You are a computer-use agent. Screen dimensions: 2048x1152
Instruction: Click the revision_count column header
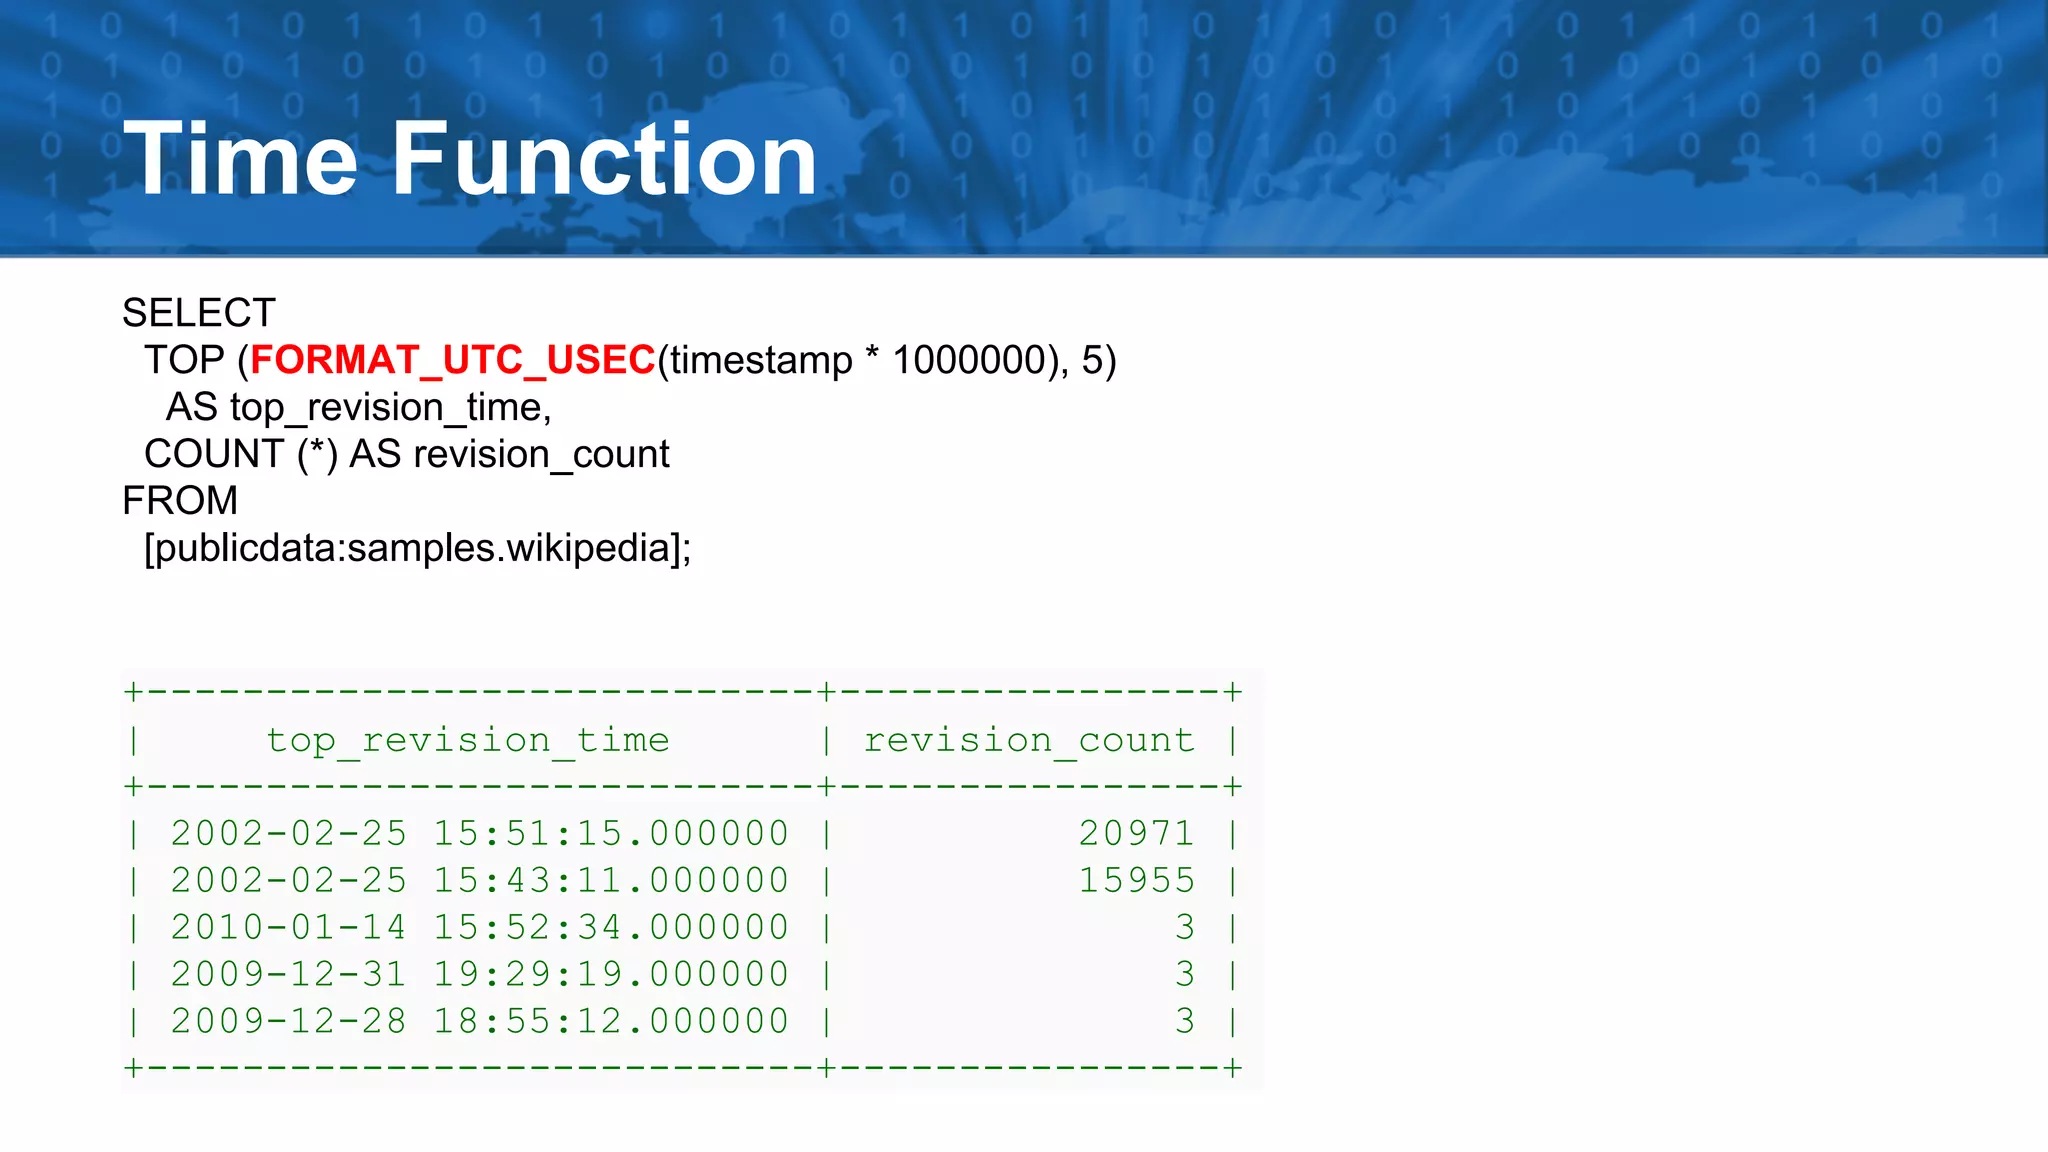(1028, 740)
